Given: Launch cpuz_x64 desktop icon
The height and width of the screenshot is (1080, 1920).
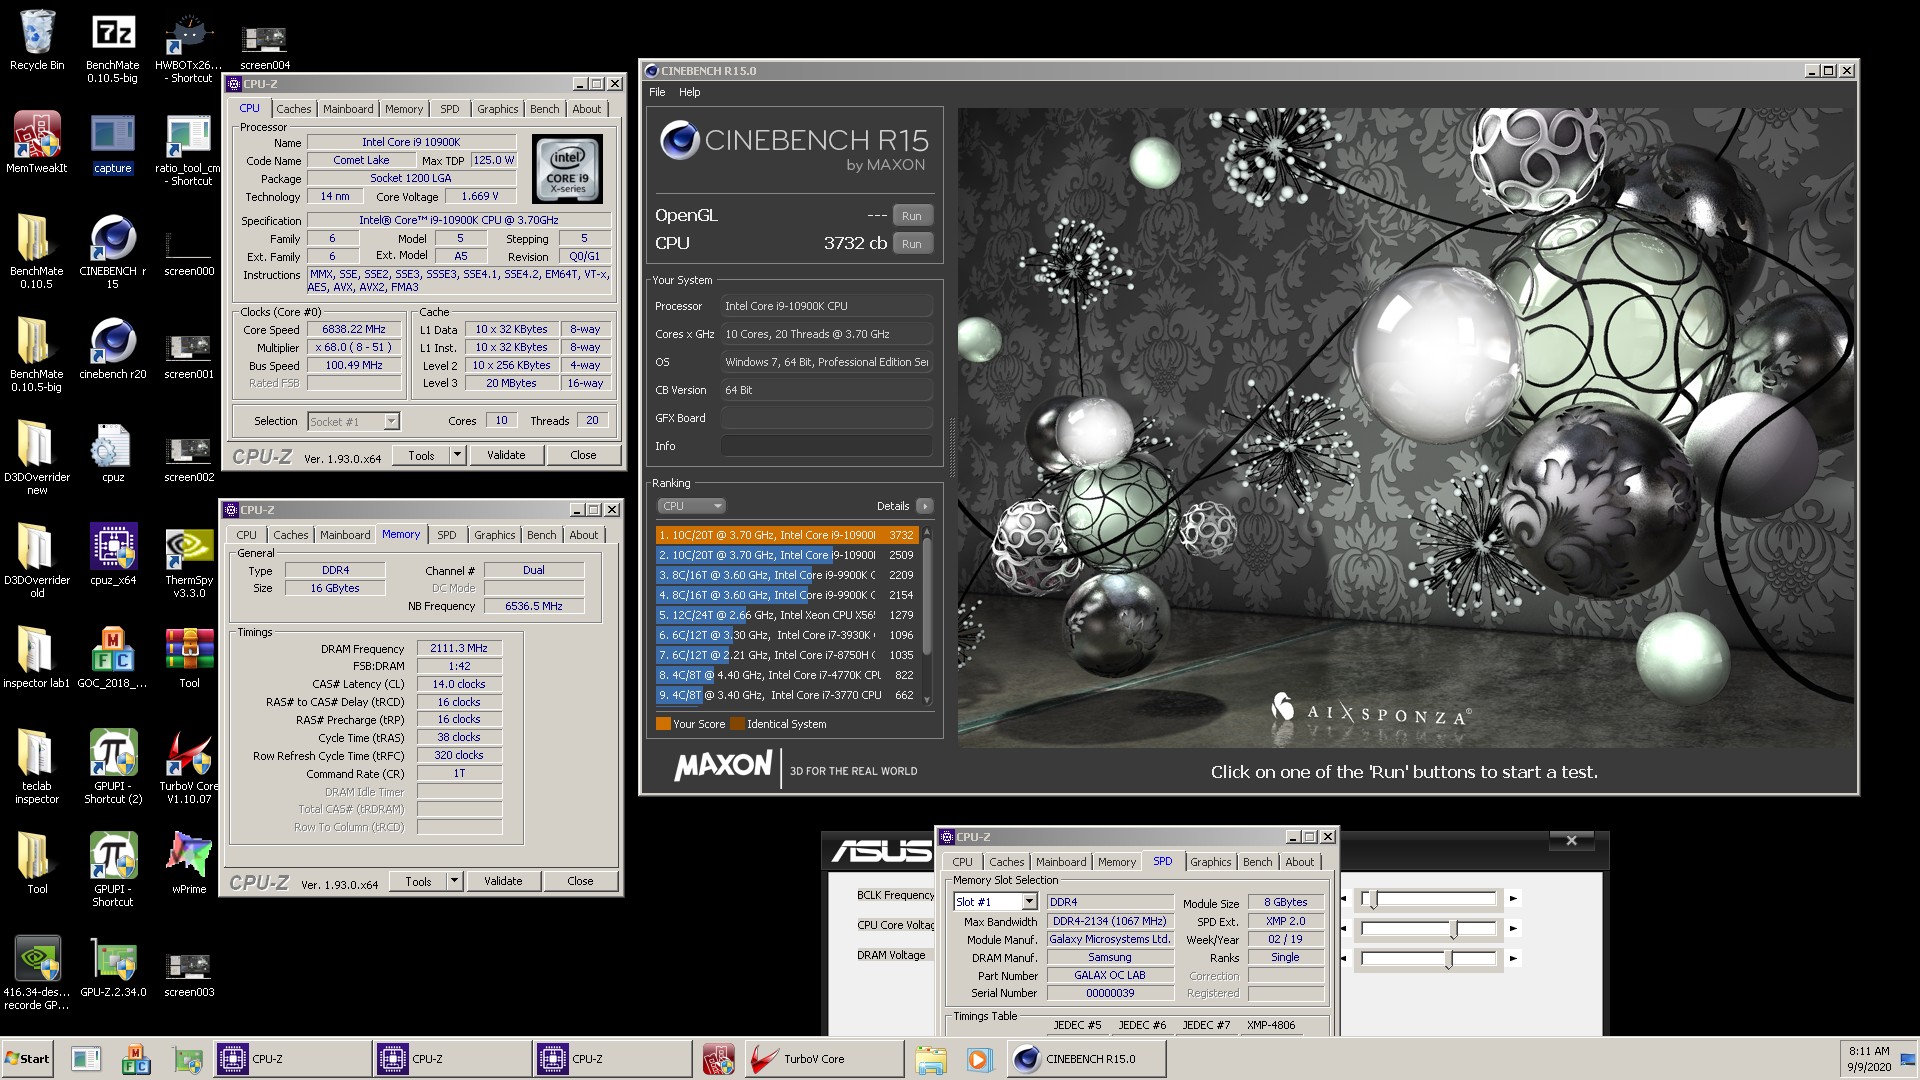Looking at the screenshot, I should click(113, 554).
